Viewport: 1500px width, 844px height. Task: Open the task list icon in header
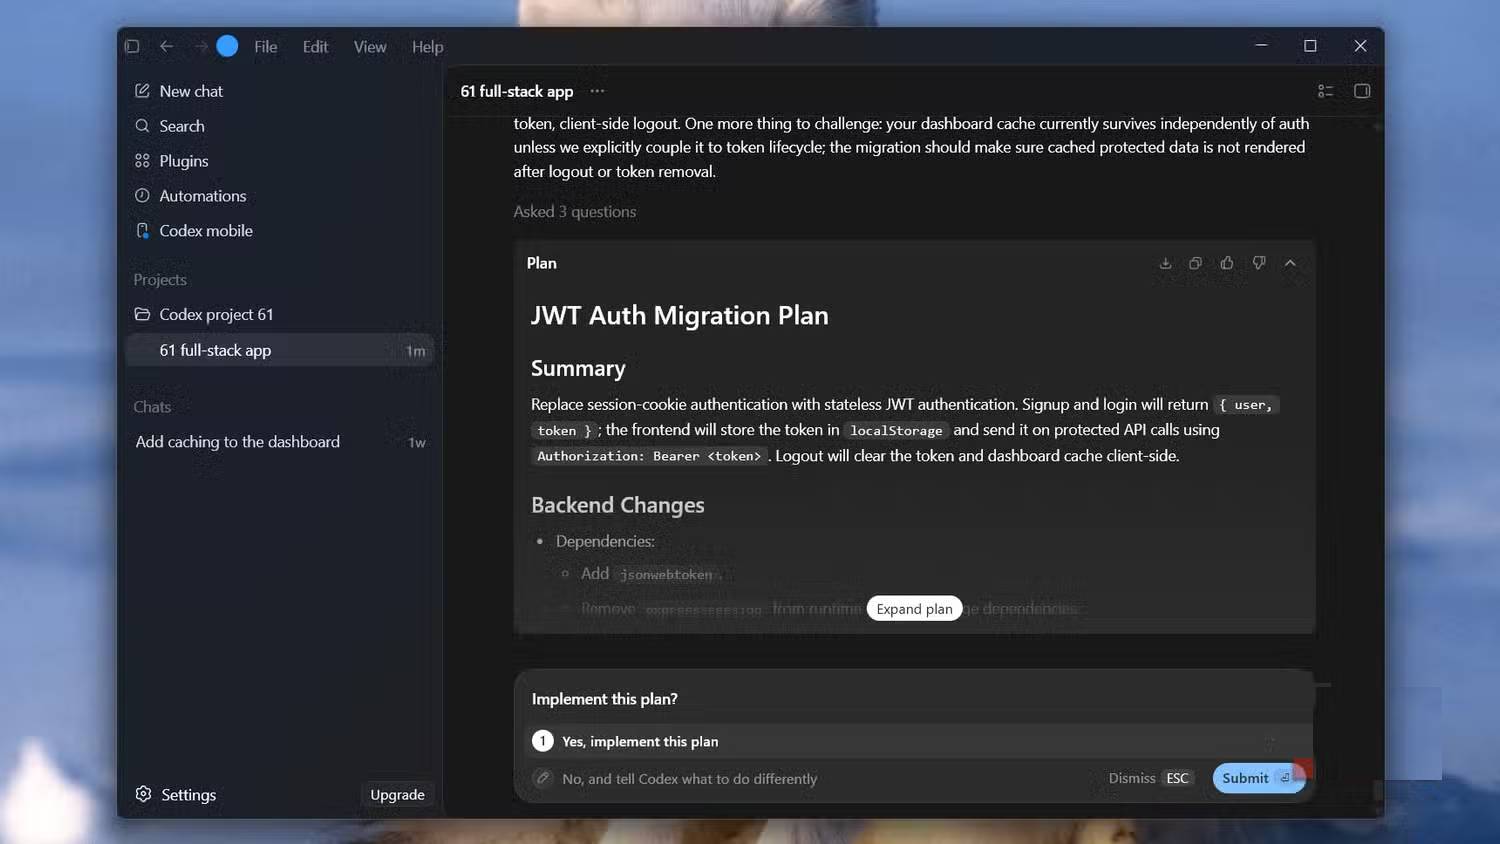(1326, 91)
